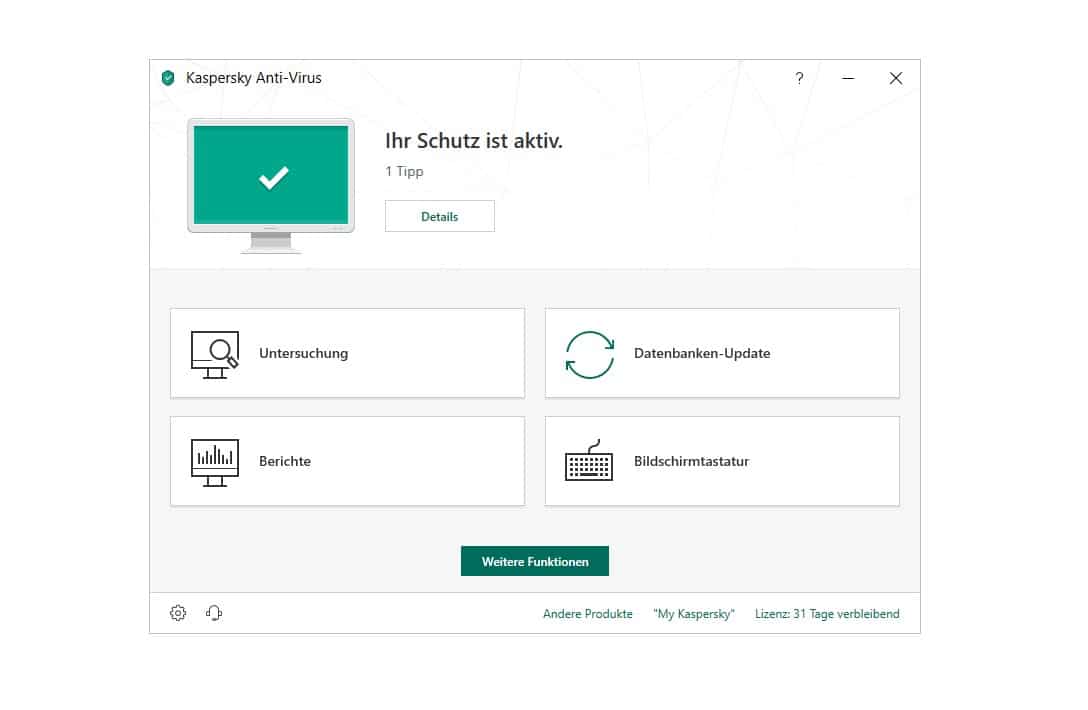Open settings via the gear icon
Viewport: 1088px width, 710px height.
(178, 613)
